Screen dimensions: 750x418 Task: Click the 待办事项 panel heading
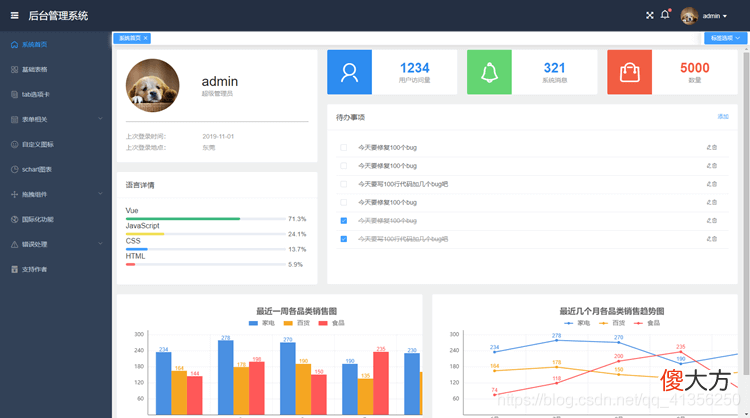pyautogui.click(x=350, y=117)
